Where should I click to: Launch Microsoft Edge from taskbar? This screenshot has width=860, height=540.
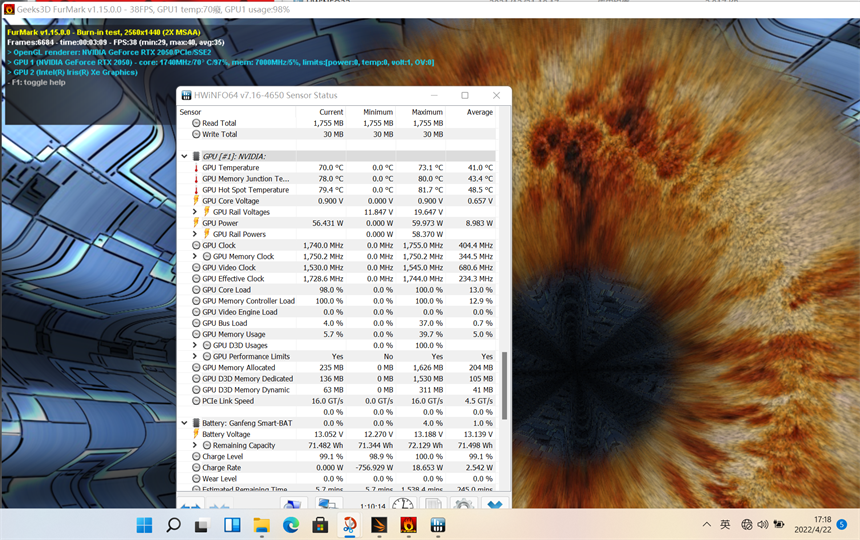[291, 525]
